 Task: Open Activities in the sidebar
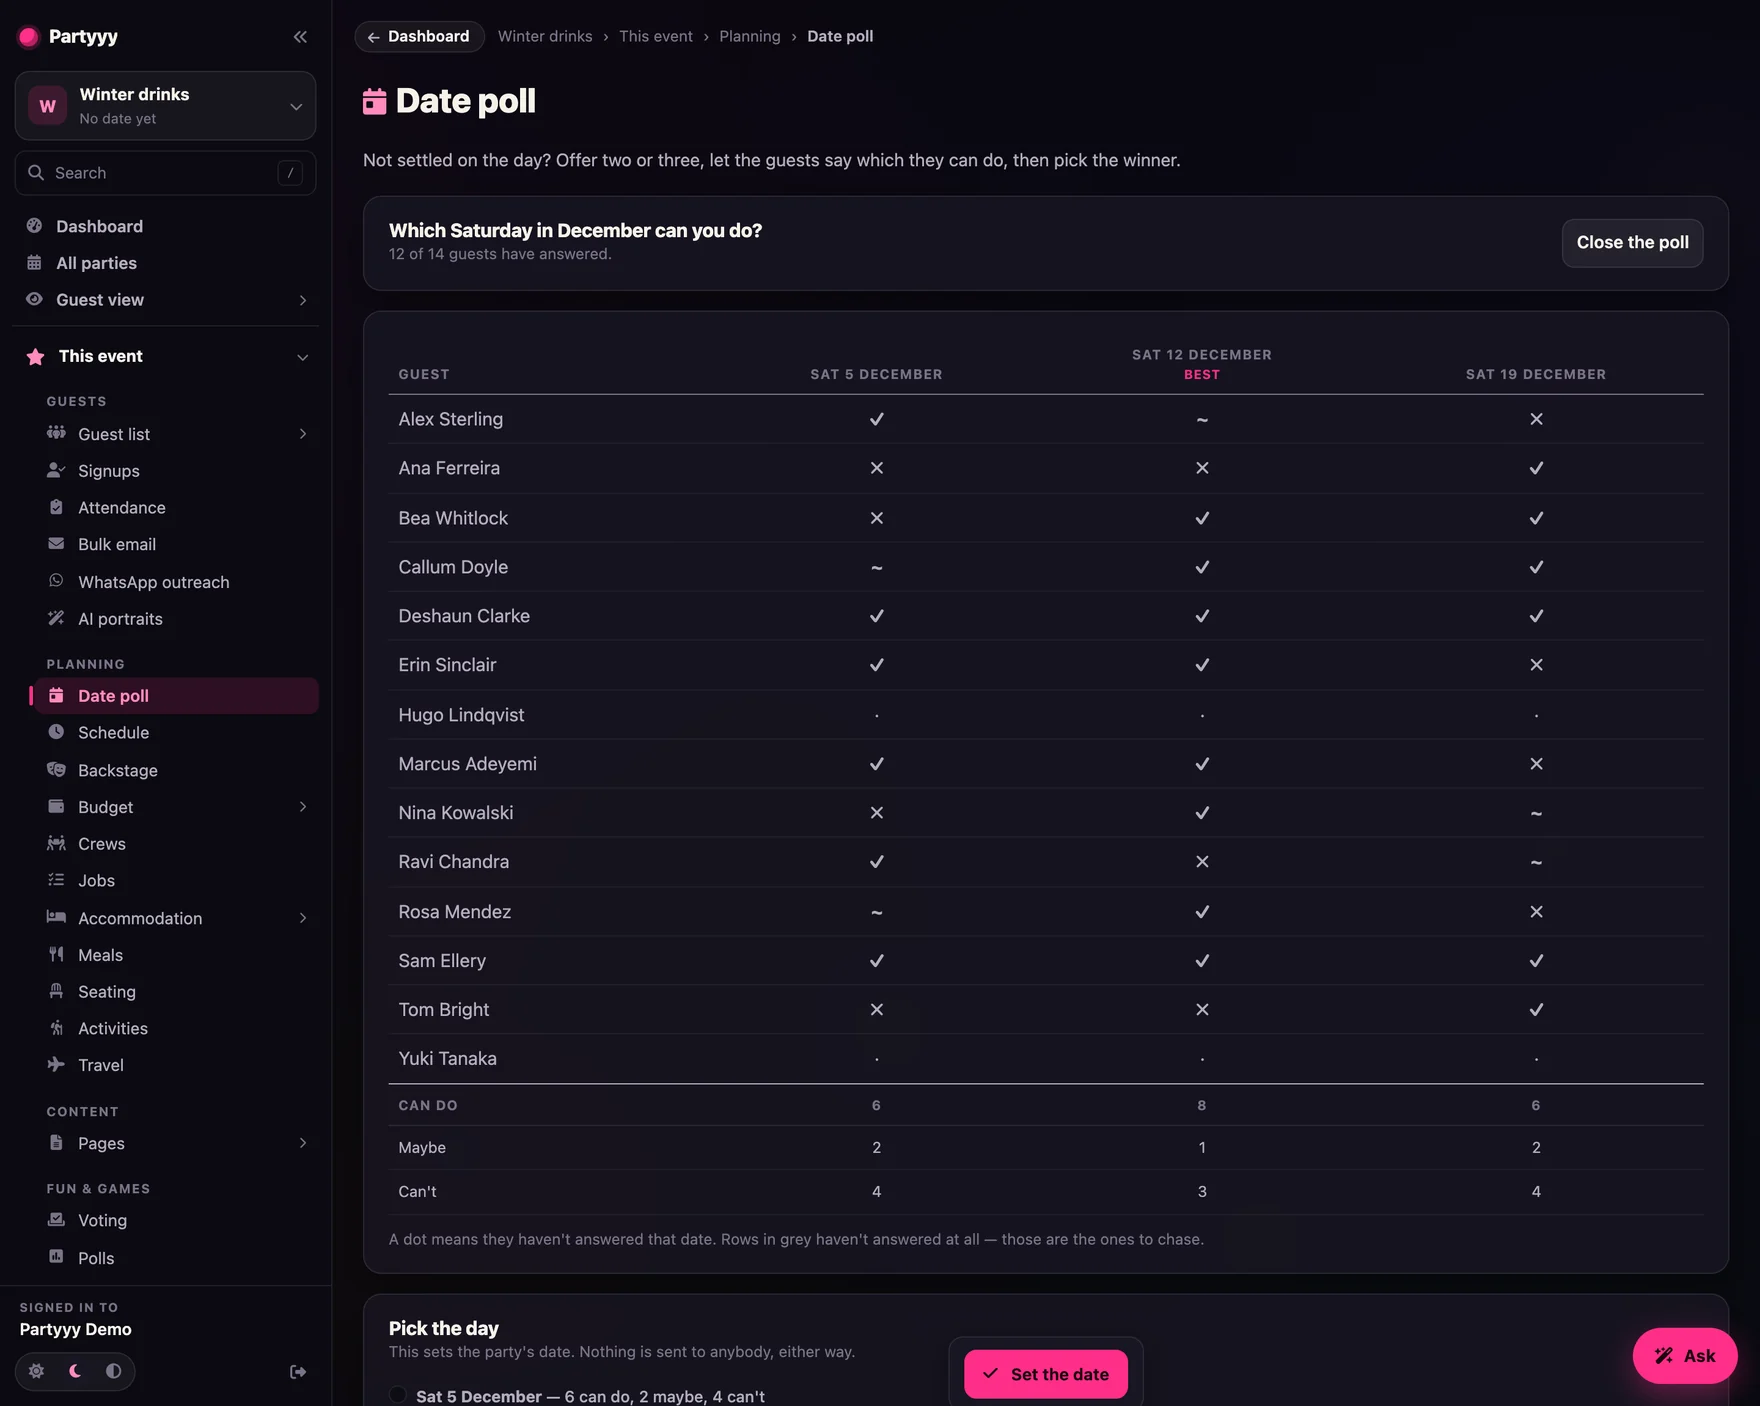tap(176, 1029)
